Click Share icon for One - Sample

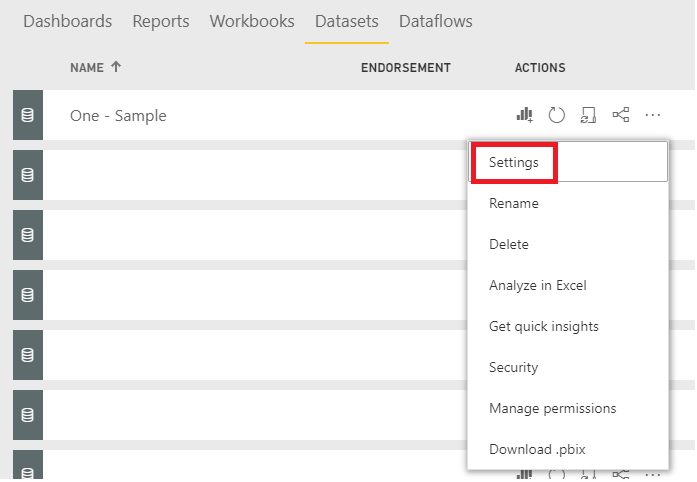coord(621,115)
